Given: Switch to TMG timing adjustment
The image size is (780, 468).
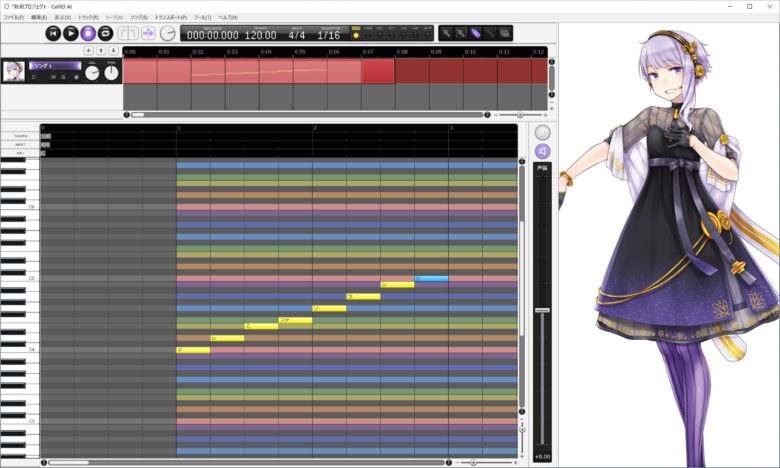Looking at the screenshot, I should pyautogui.click(x=368, y=33).
